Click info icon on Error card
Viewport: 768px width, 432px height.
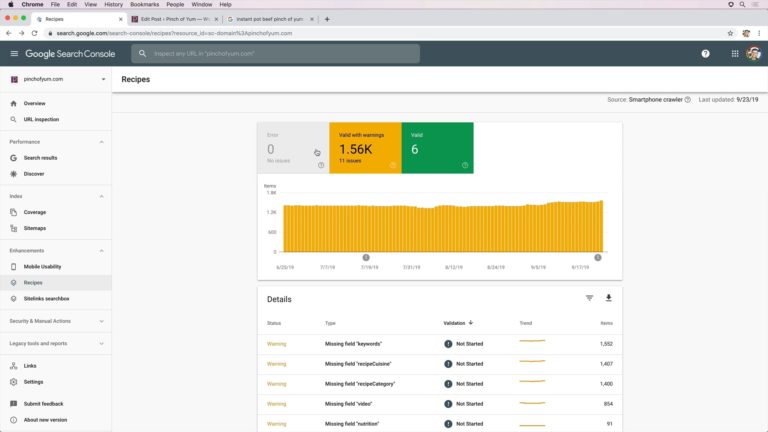coord(321,166)
